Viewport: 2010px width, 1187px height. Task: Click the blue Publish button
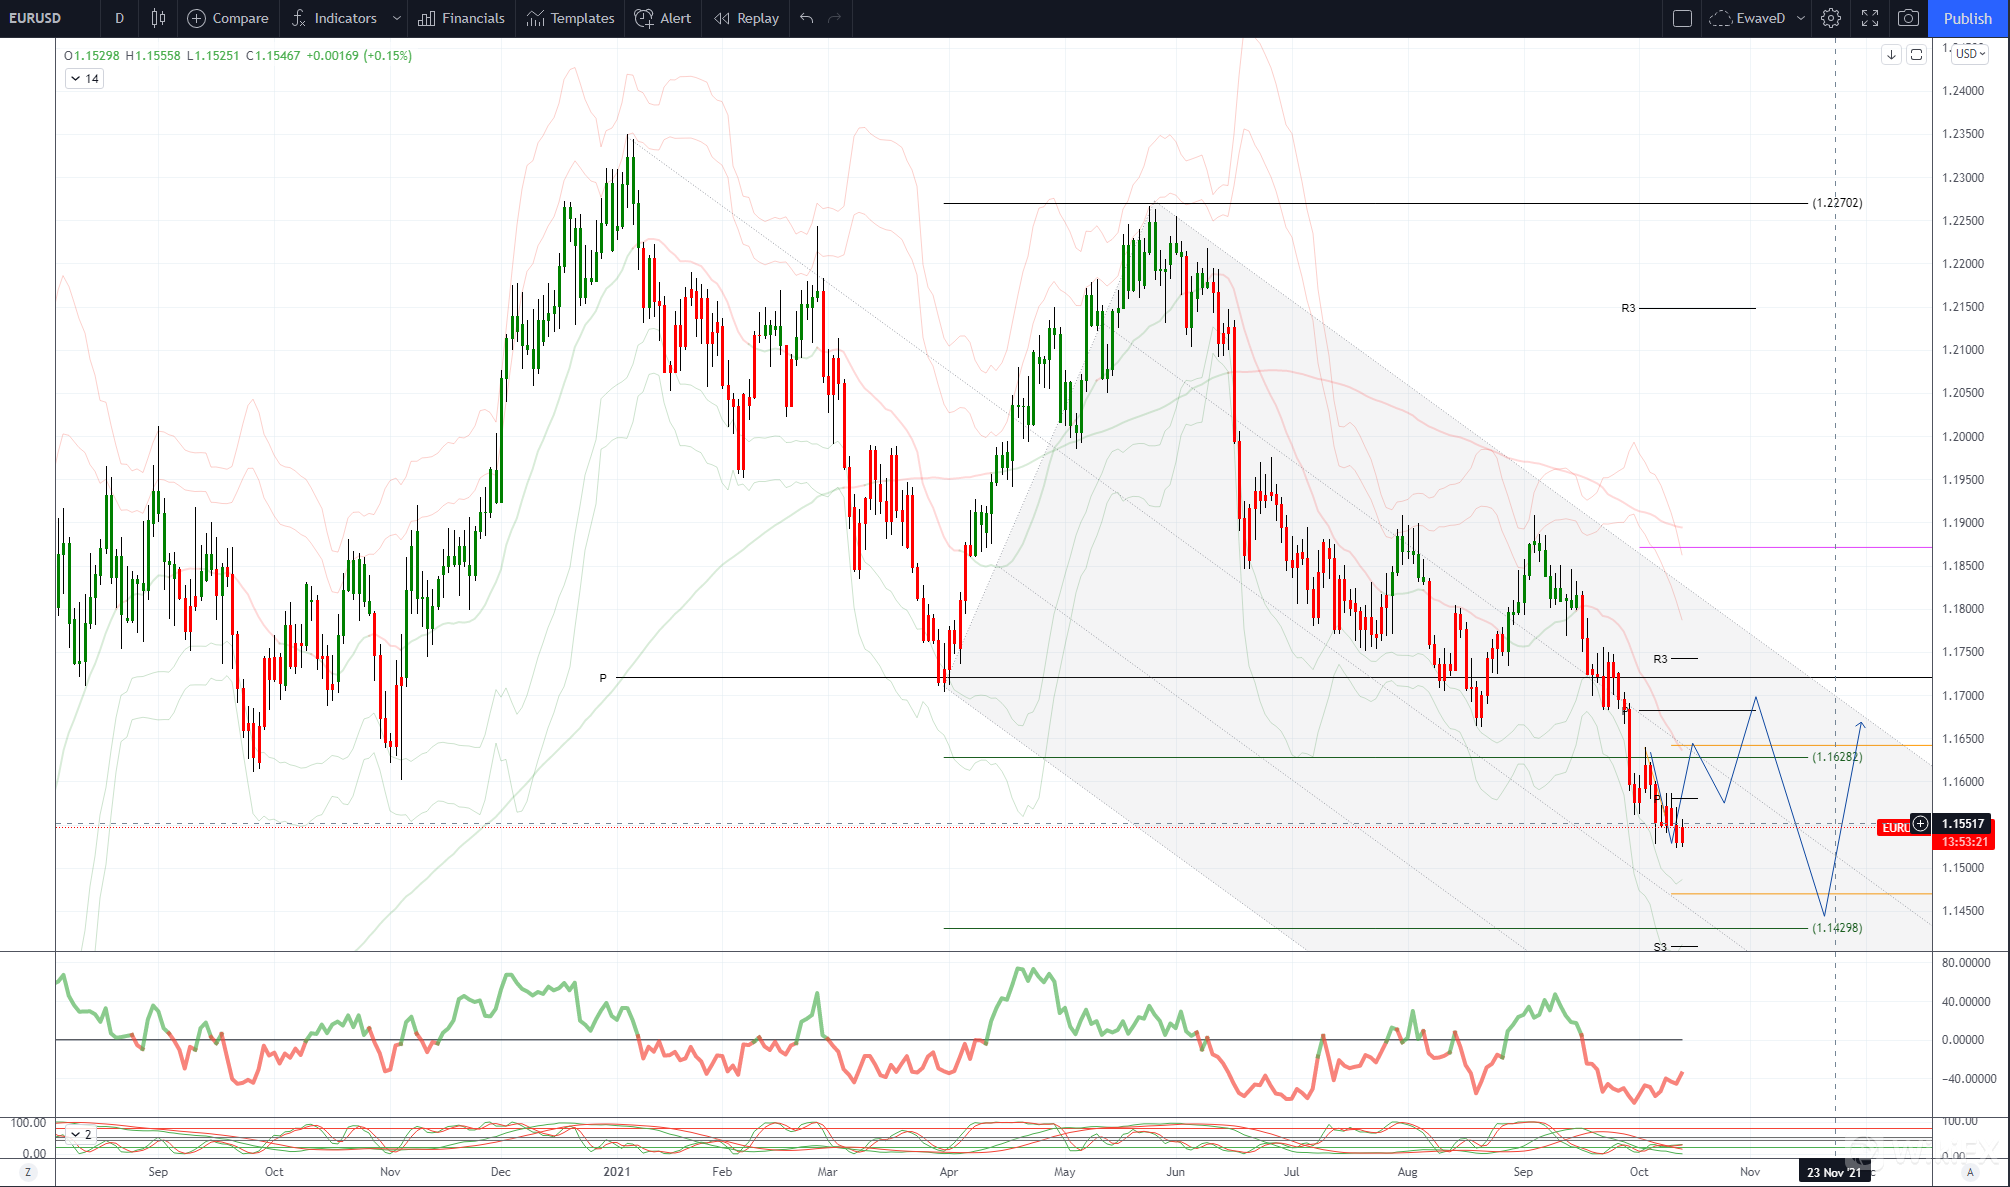tap(1967, 18)
